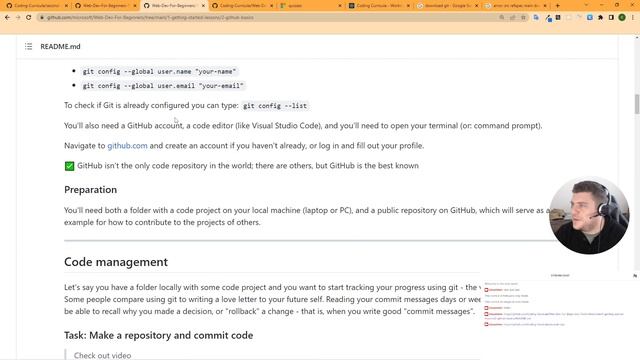Open the green profile avatar menu
The image size is (640, 360).
[x=622, y=18]
